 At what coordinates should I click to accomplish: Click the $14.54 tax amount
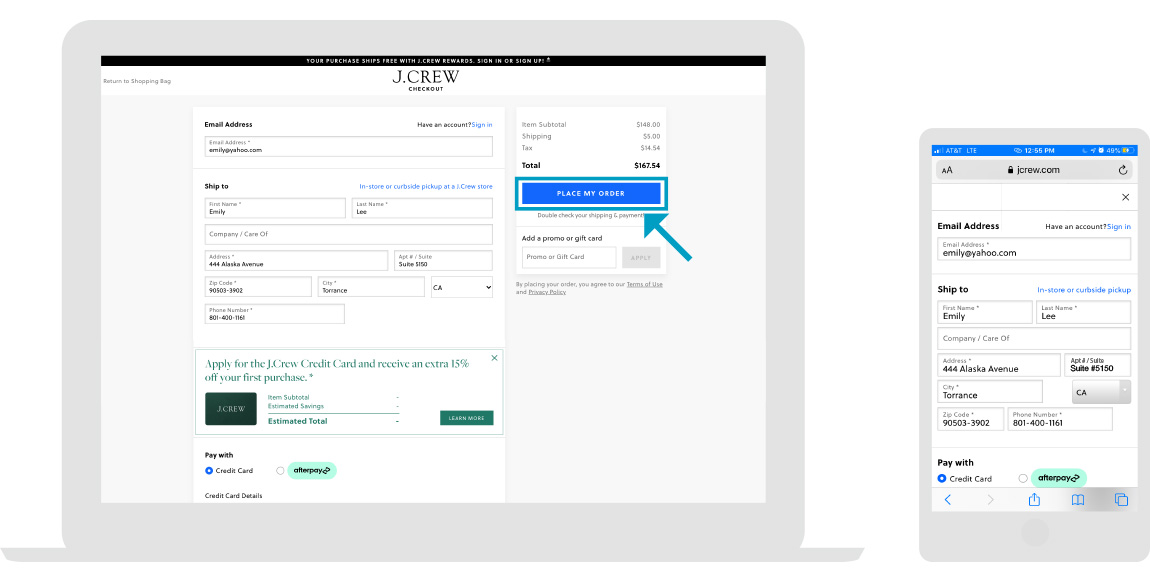pyautogui.click(x=650, y=148)
